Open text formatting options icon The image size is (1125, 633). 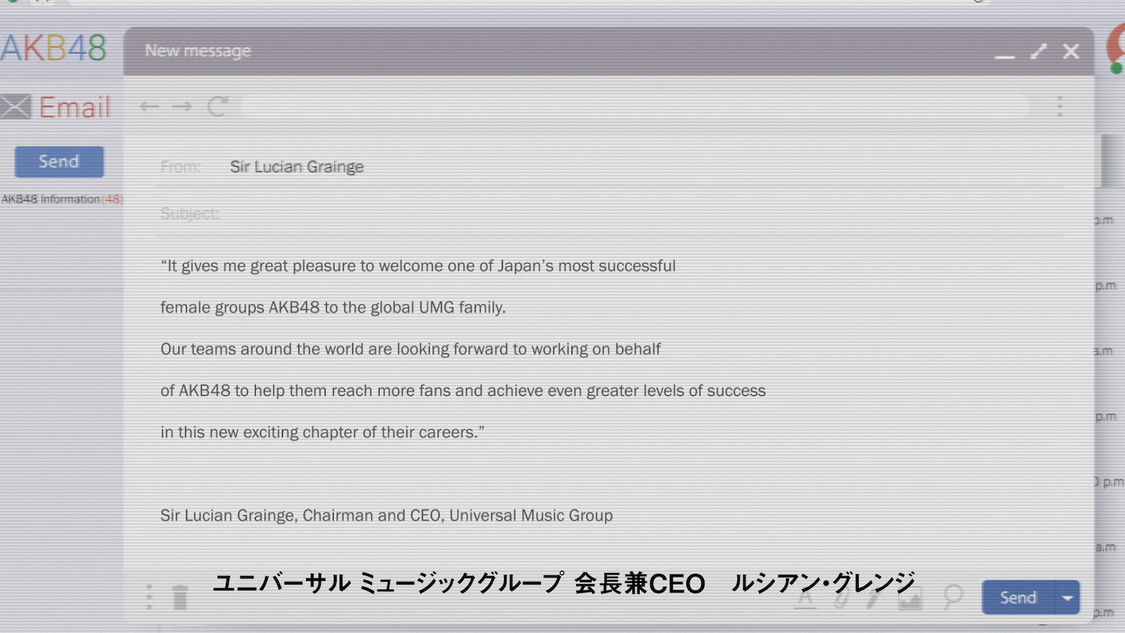(x=805, y=598)
